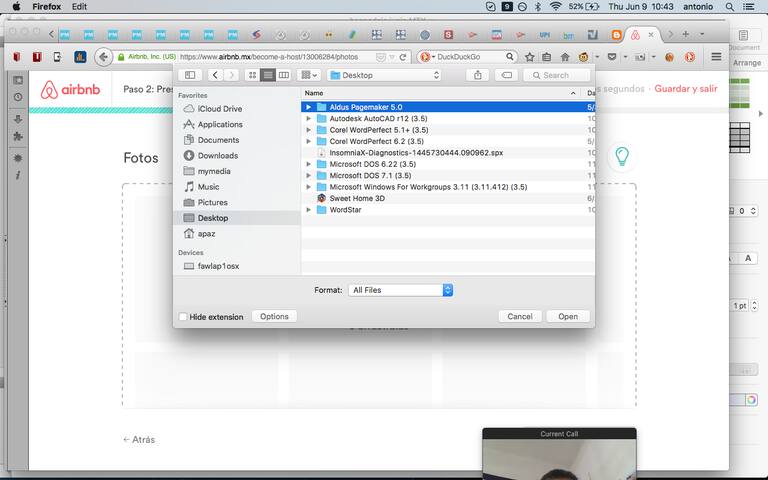Toggle Hide extension checkbox

183,317
